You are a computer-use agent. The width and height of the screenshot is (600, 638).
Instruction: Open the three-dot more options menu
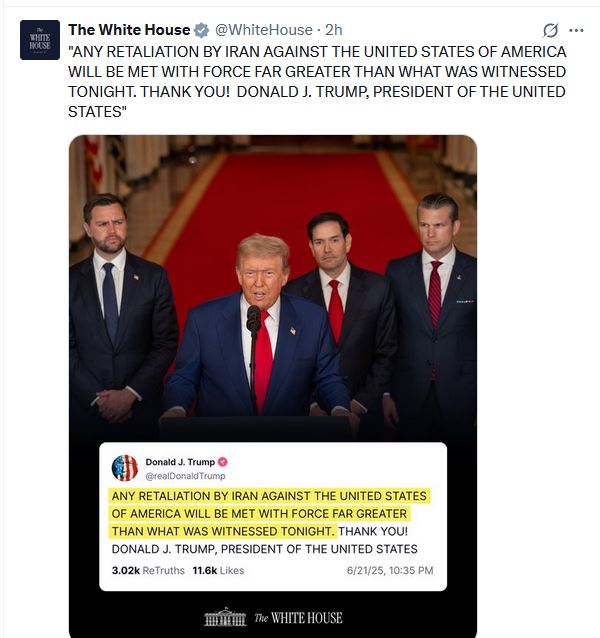(576, 30)
